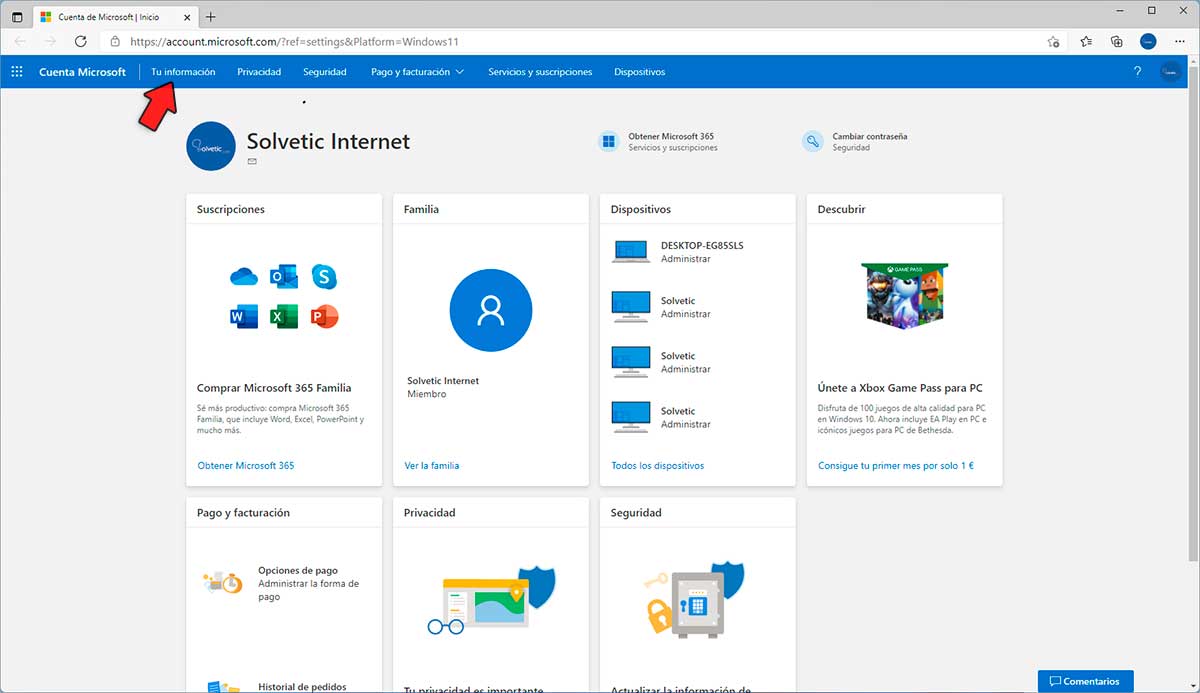Open the account avatar in blue header
Screen dimensions: 1200x693
click(x=1170, y=72)
